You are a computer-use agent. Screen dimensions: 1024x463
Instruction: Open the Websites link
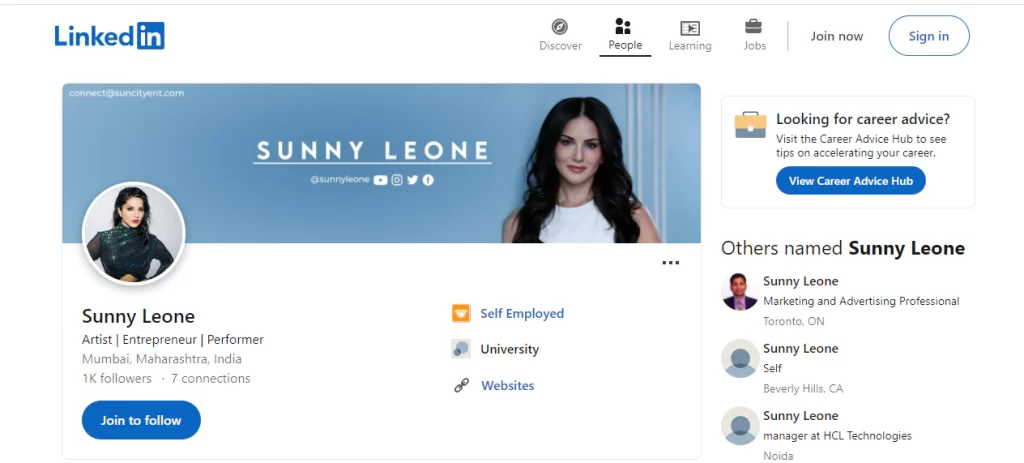tap(507, 386)
